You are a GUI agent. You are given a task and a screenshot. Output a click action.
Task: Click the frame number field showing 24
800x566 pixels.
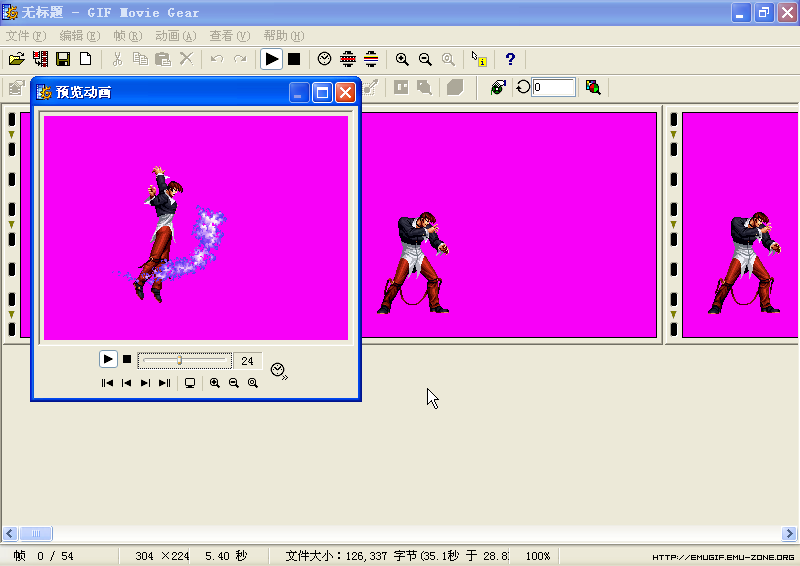click(248, 361)
